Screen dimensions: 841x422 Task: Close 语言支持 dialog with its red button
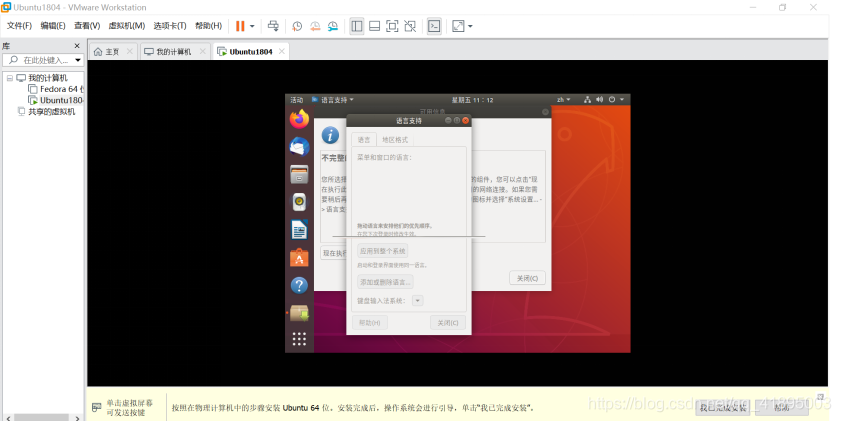pyautogui.click(x=466, y=121)
